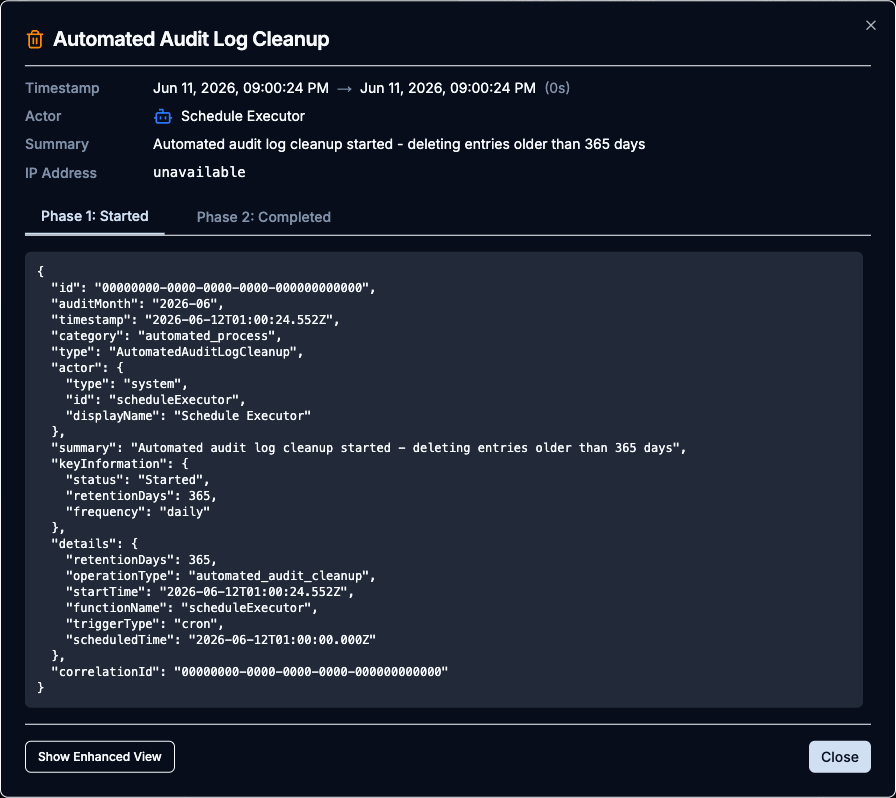Click the "id": "scheduleExecutor" JSON line

[x=155, y=400]
